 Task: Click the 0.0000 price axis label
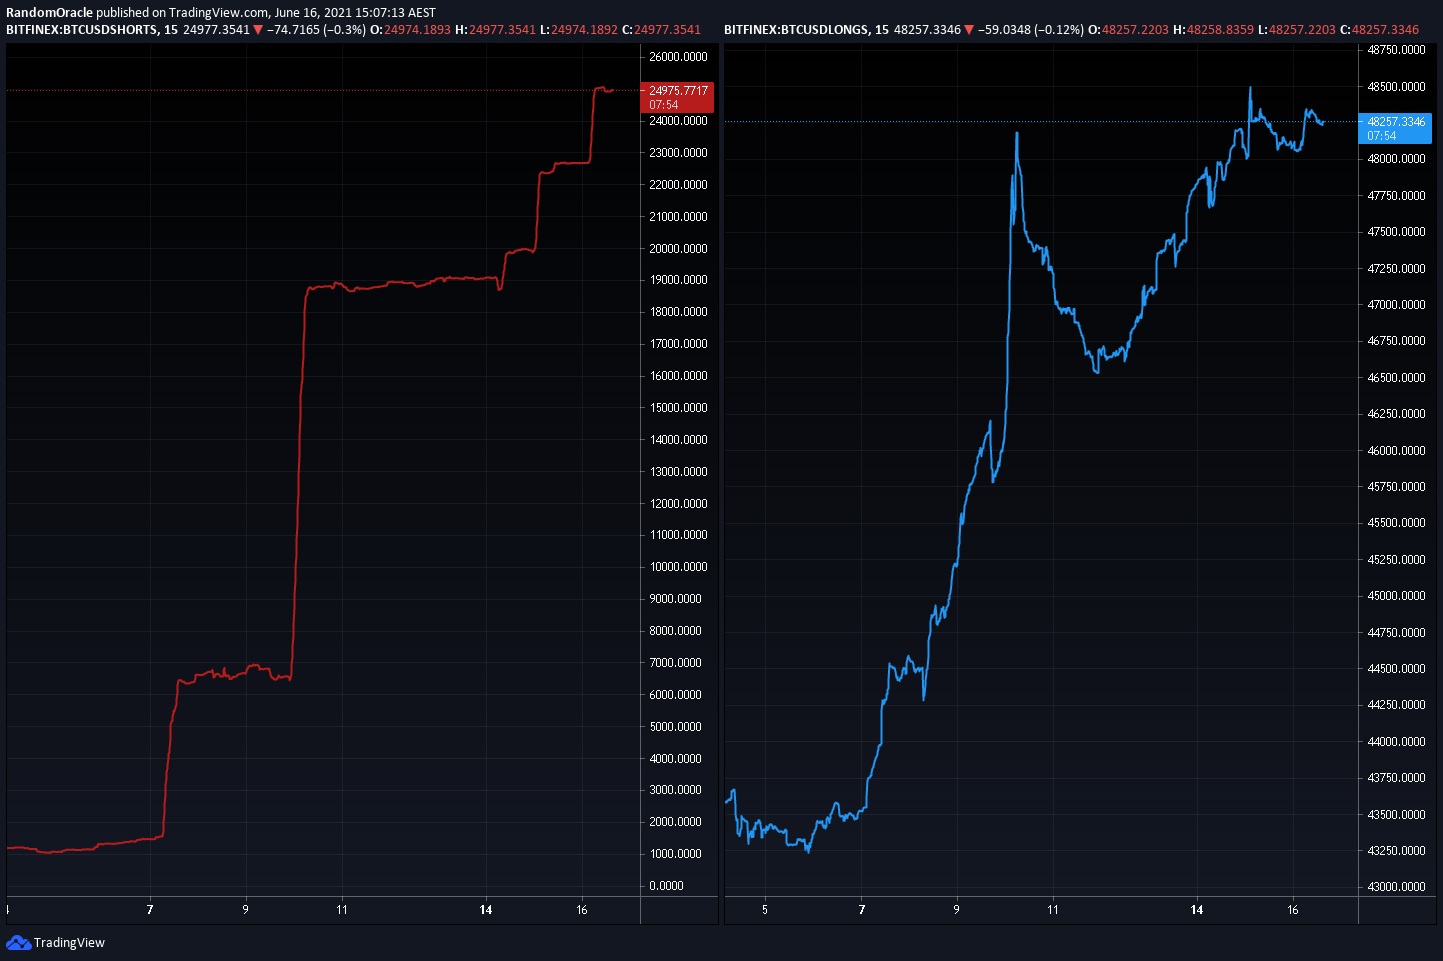(667, 886)
